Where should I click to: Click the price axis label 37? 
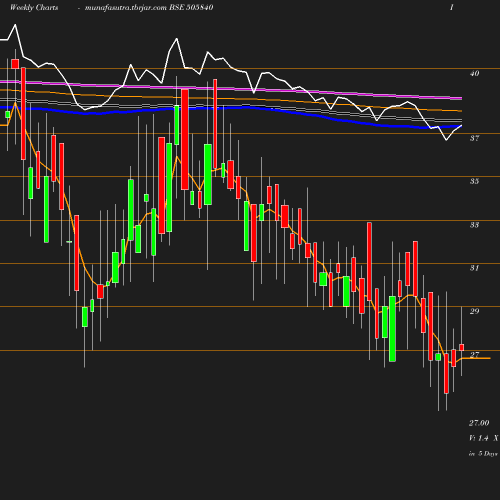pos(474,138)
